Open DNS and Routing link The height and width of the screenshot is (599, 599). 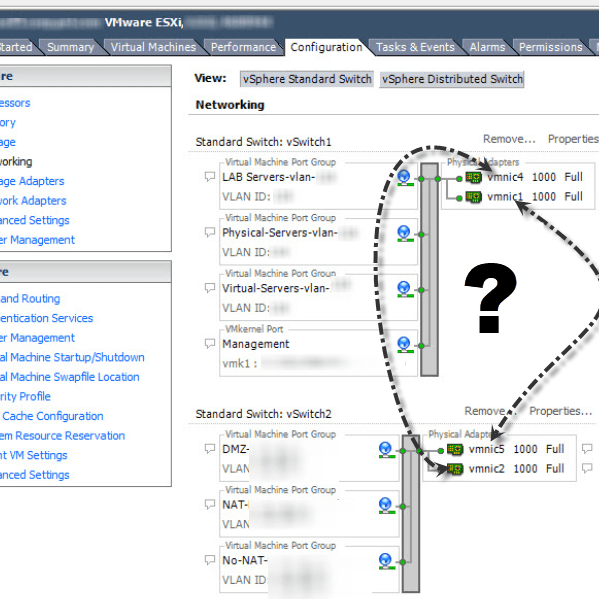click(30, 298)
